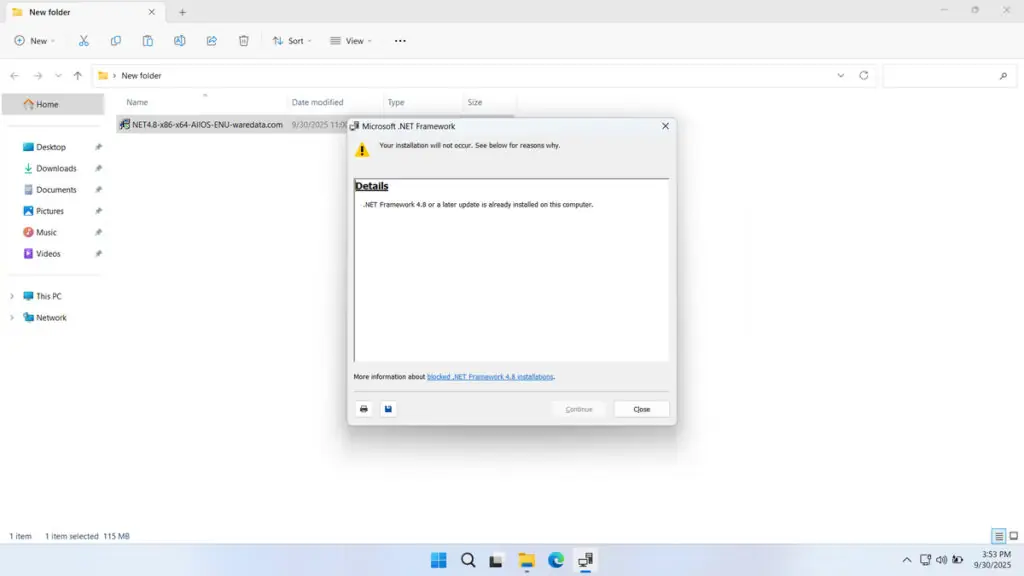Open the Sort dropdown

292,41
